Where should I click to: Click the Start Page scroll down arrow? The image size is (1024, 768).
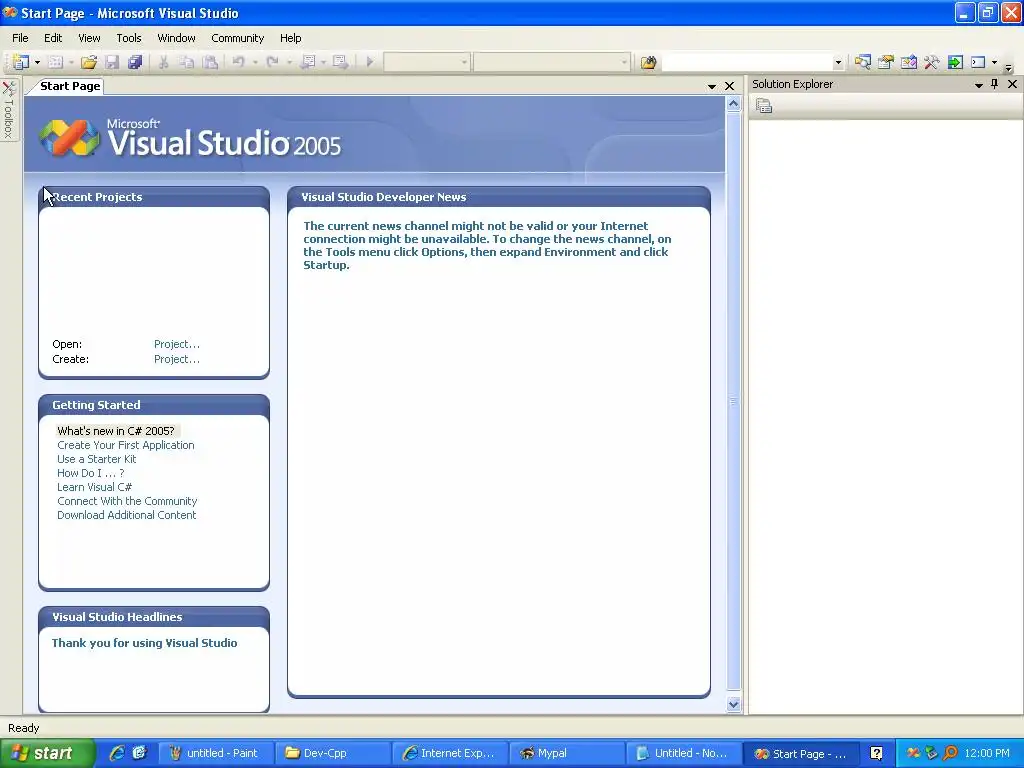click(x=733, y=704)
